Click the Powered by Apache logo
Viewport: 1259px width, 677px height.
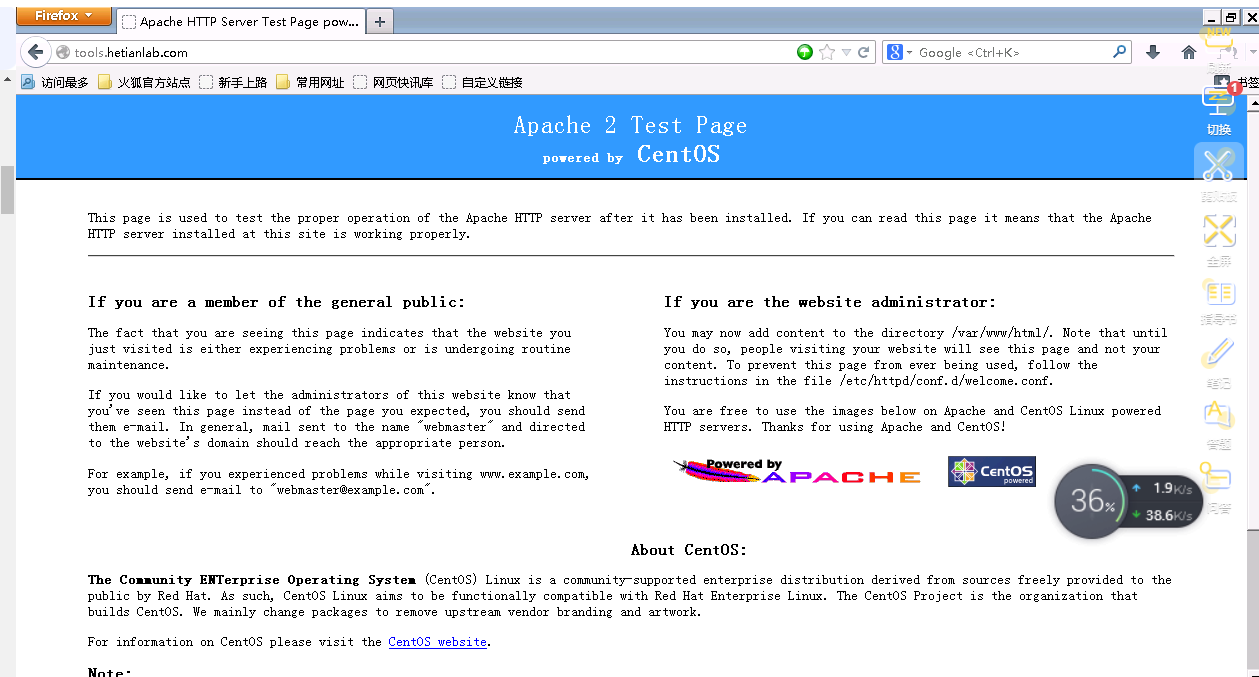click(x=796, y=472)
